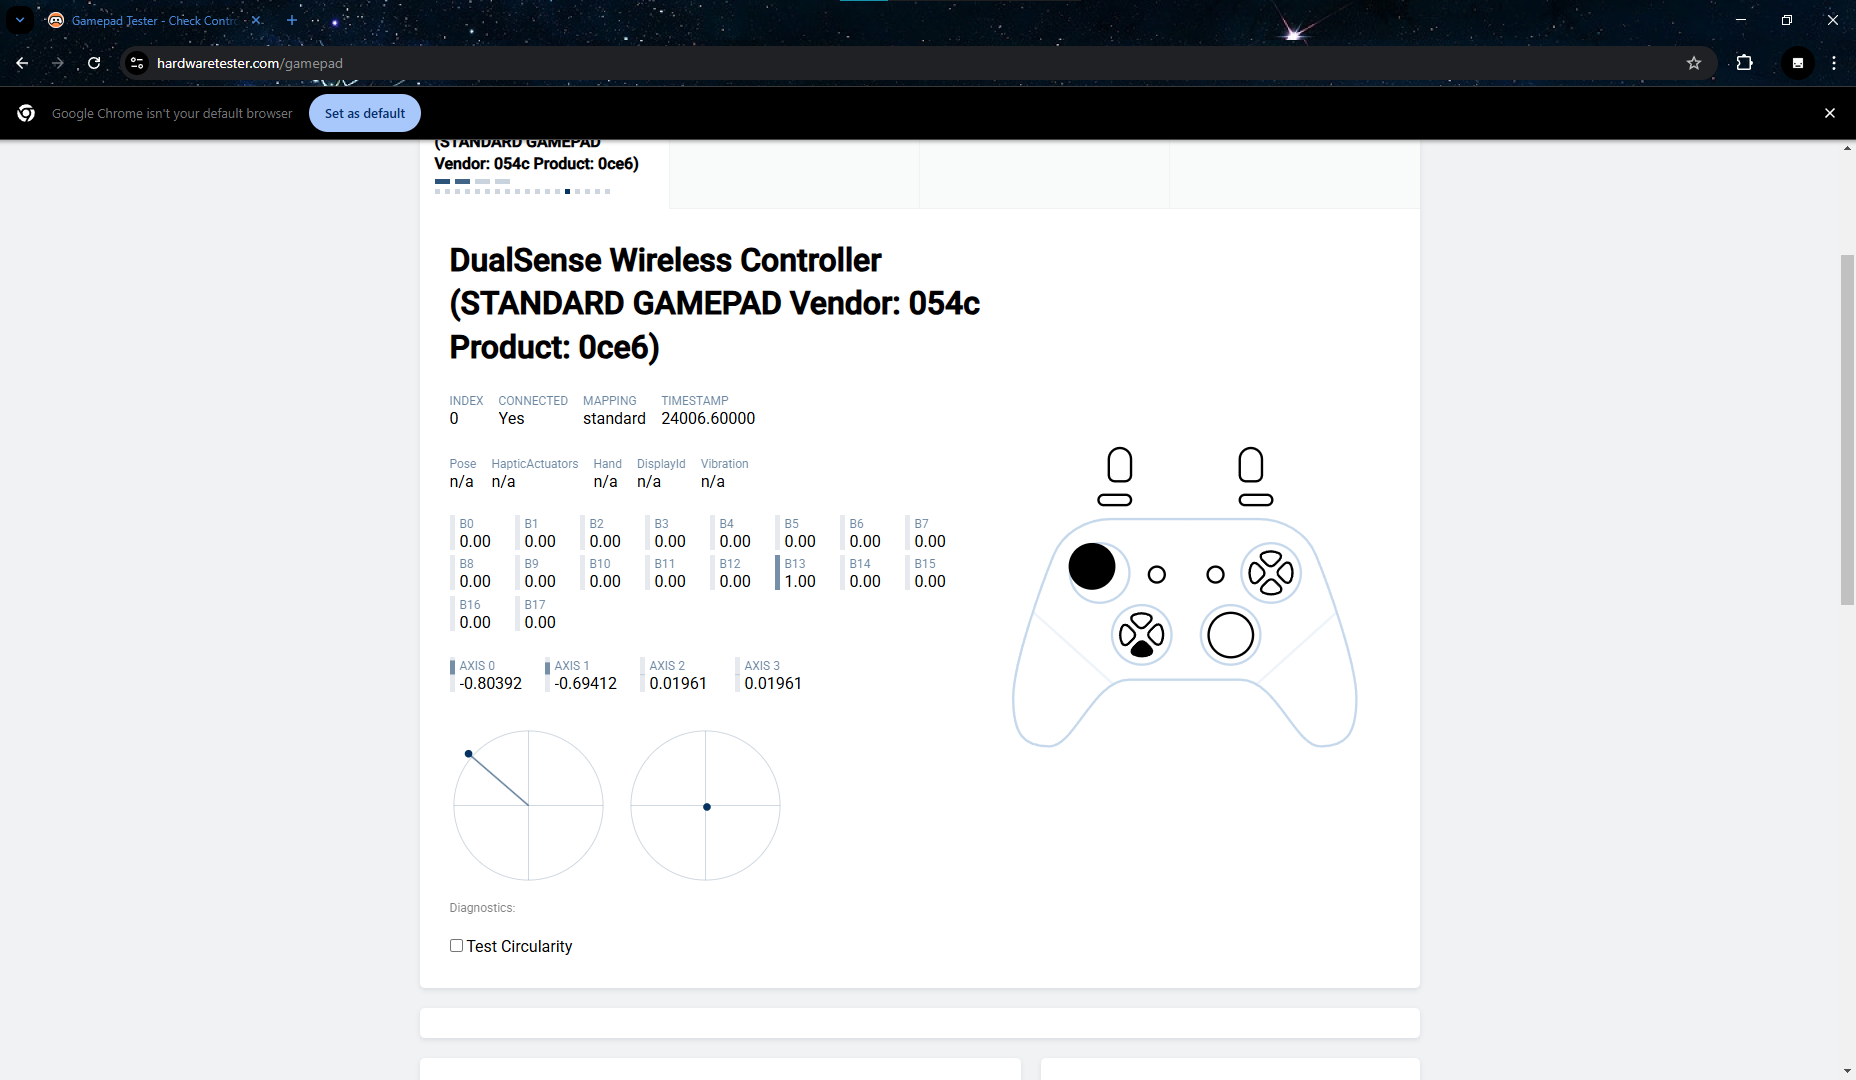Click the timestamp value 24006.60000
Screen dimensions: 1856x1080
coord(708,418)
